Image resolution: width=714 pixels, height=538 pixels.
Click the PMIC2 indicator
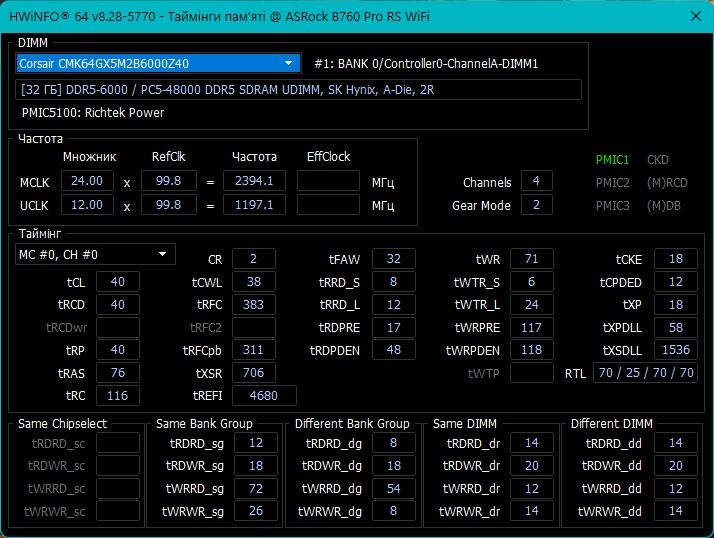612,183
